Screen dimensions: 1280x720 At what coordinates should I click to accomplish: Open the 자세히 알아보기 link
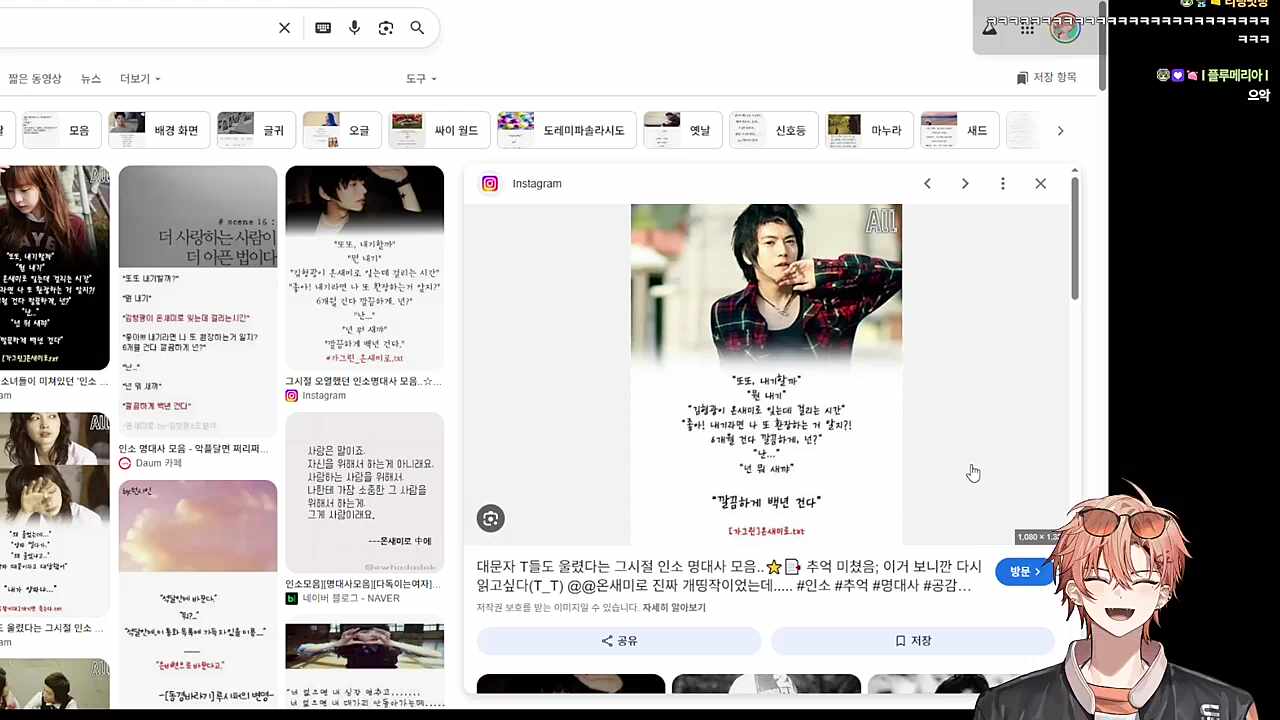coord(674,608)
